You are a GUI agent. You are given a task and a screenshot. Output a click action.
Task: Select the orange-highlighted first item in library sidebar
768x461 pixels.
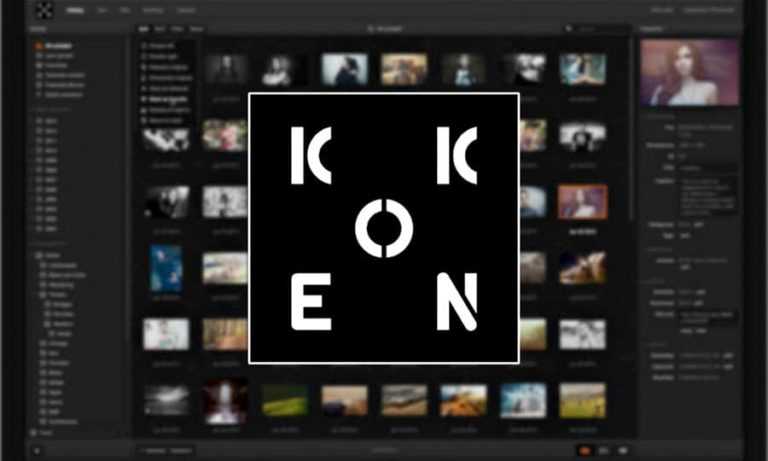click(x=55, y=46)
